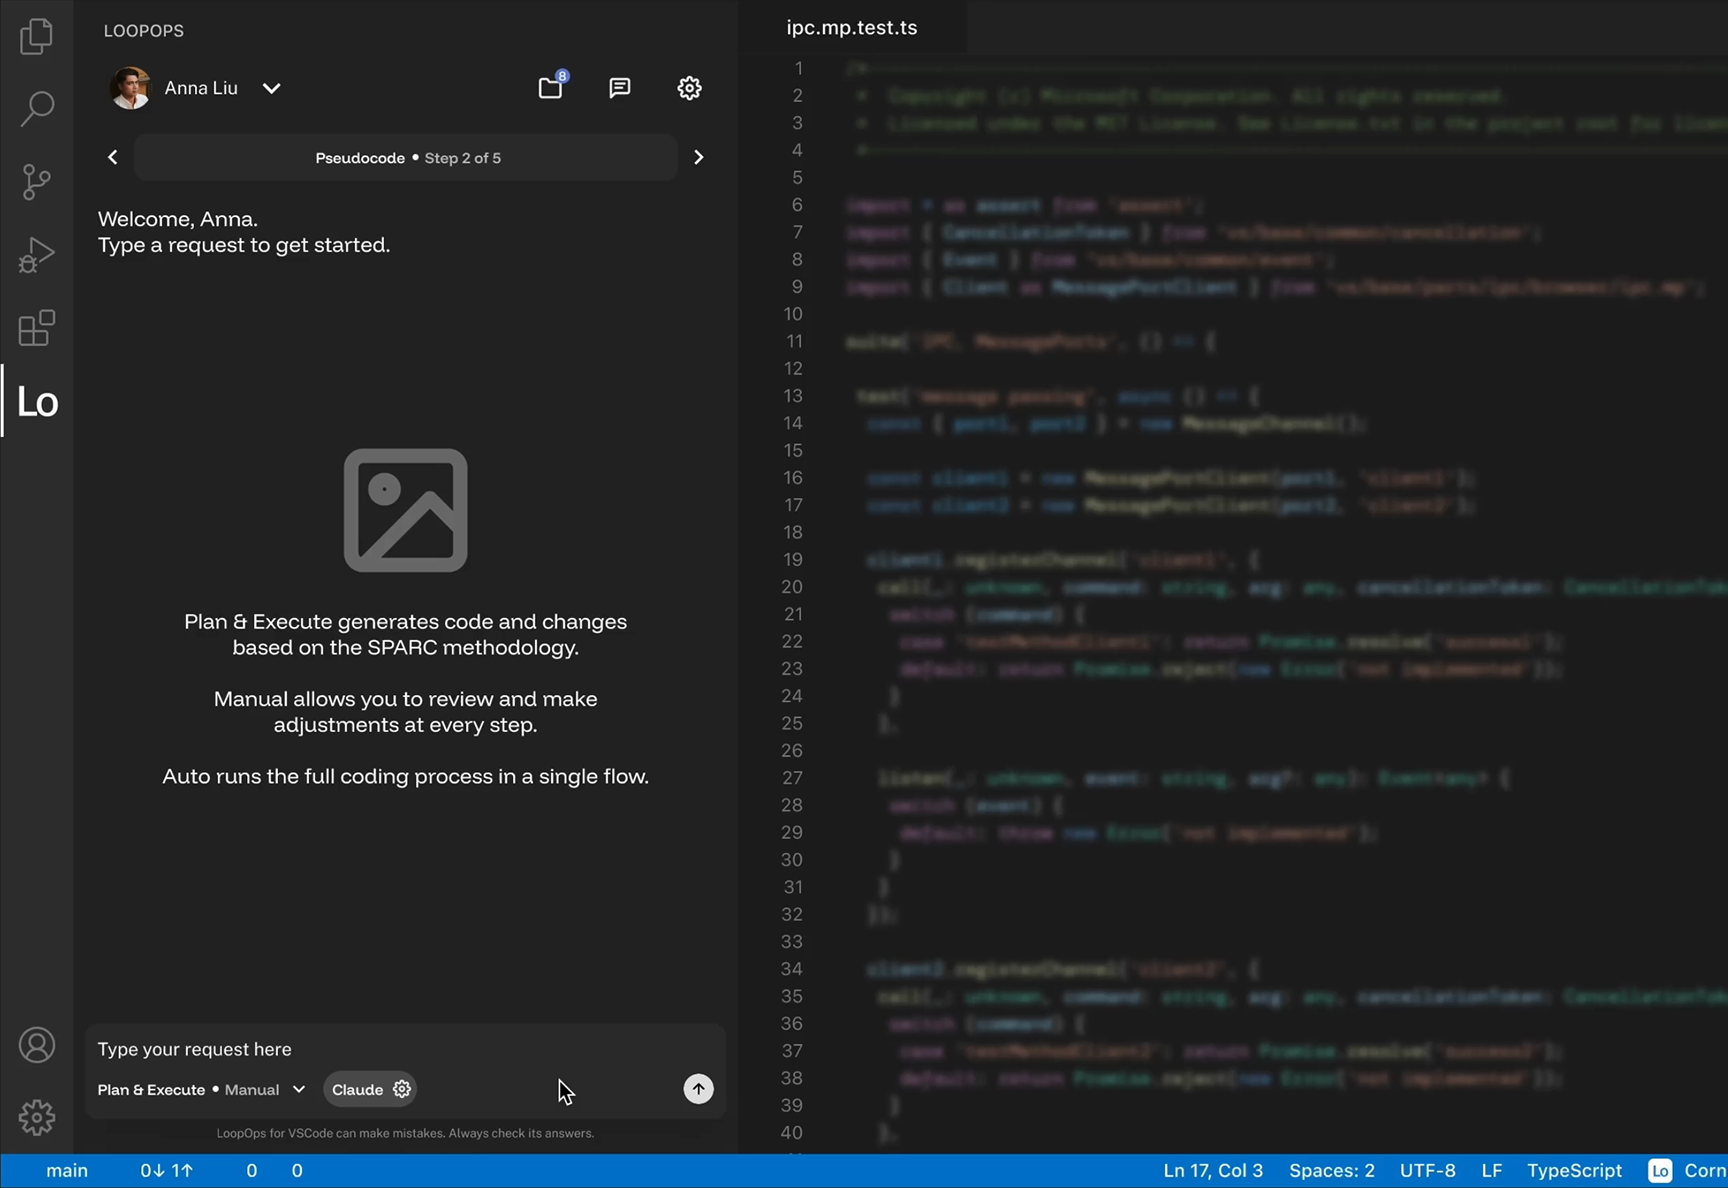Click line number 1 in the gutter
This screenshot has width=1728, height=1188.
click(x=798, y=68)
